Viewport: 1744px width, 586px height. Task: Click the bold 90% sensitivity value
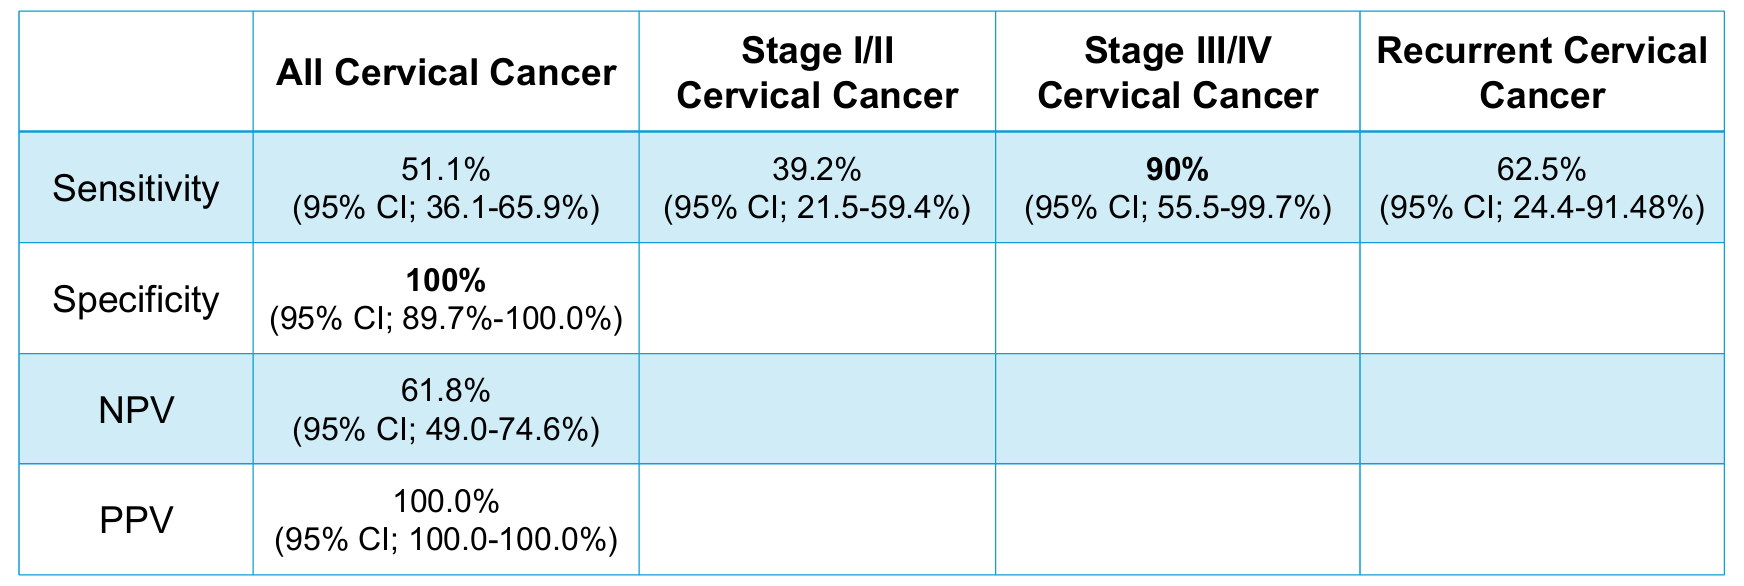[x=1177, y=168]
